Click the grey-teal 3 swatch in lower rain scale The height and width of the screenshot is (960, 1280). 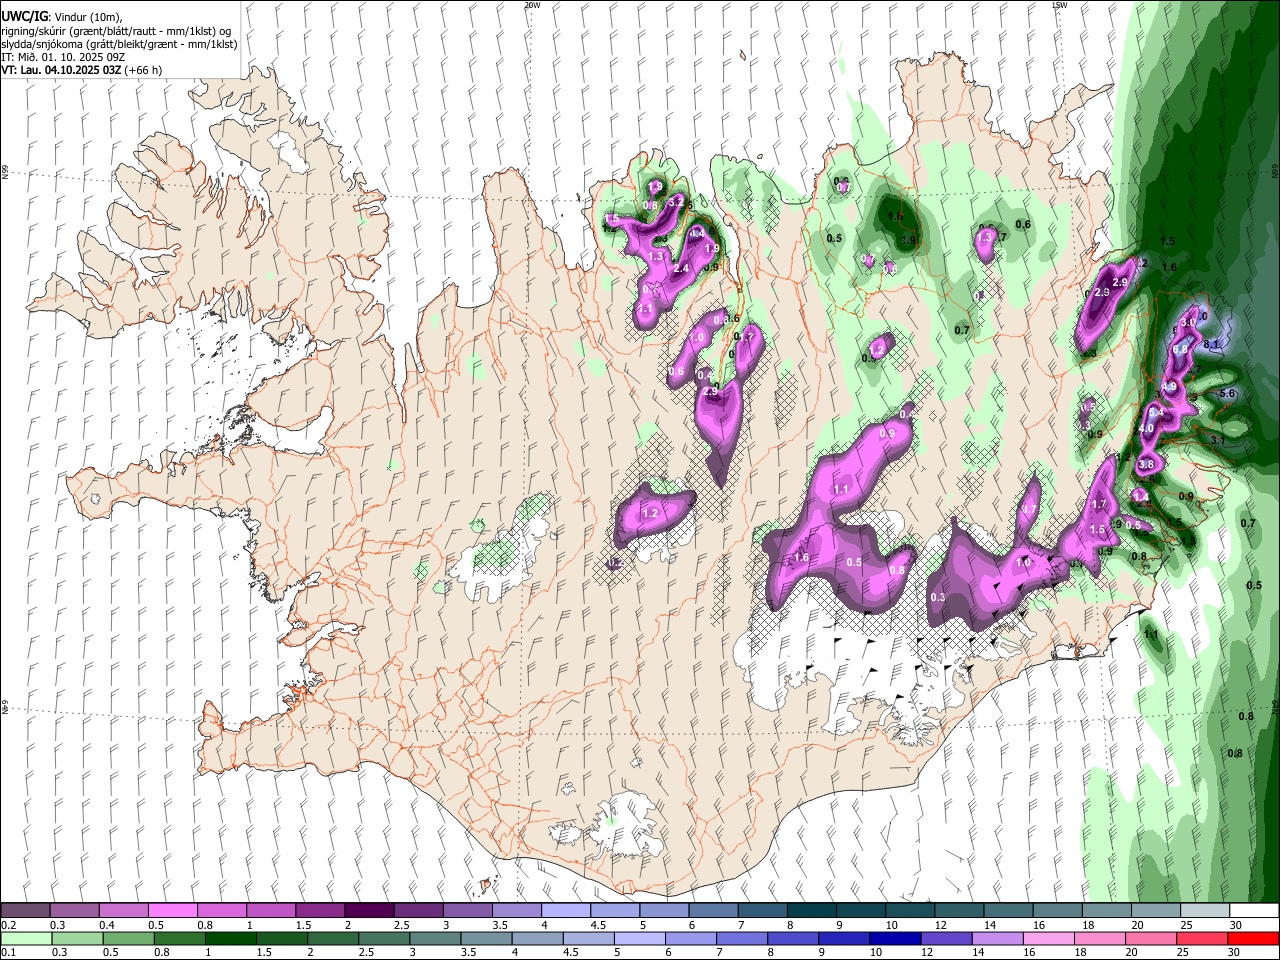click(x=435, y=939)
